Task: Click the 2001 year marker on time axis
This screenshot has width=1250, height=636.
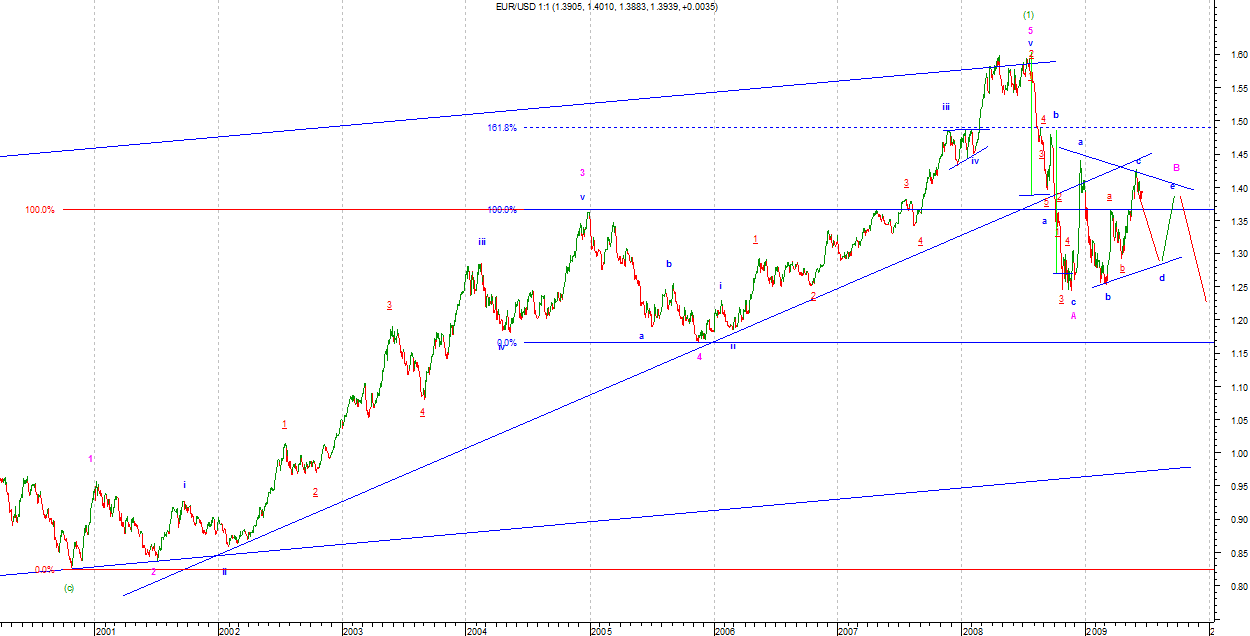Action: [x=105, y=631]
